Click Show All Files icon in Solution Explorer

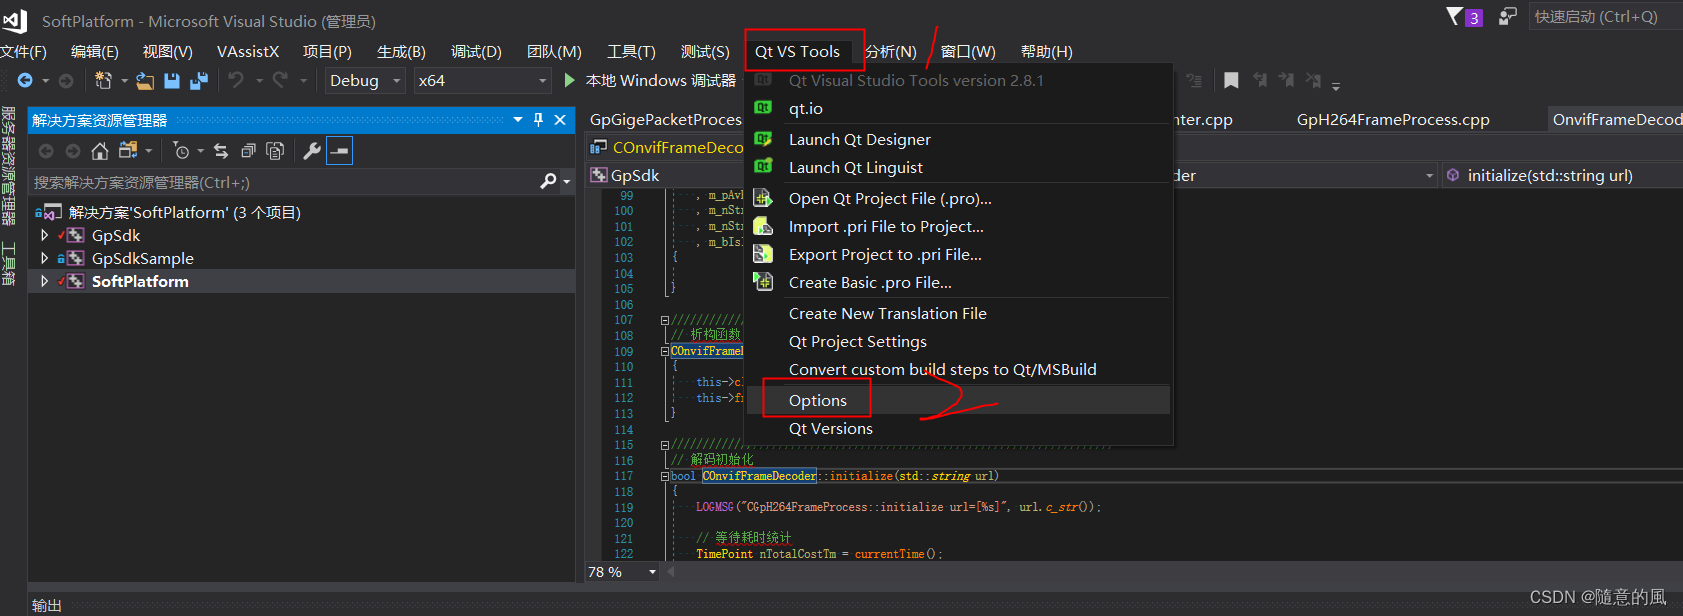click(x=275, y=151)
